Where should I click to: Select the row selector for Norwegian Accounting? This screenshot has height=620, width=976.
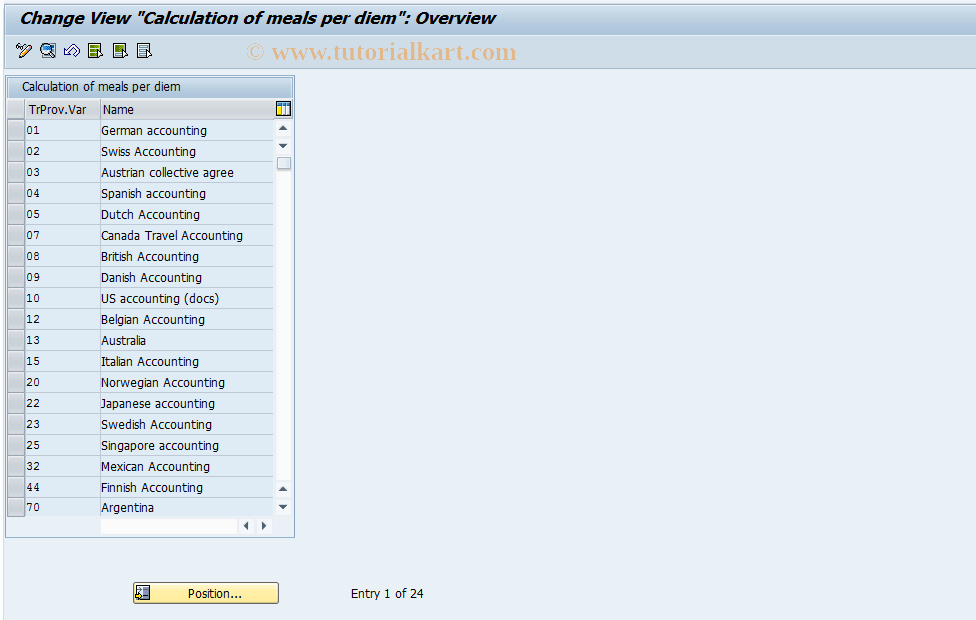pos(16,382)
